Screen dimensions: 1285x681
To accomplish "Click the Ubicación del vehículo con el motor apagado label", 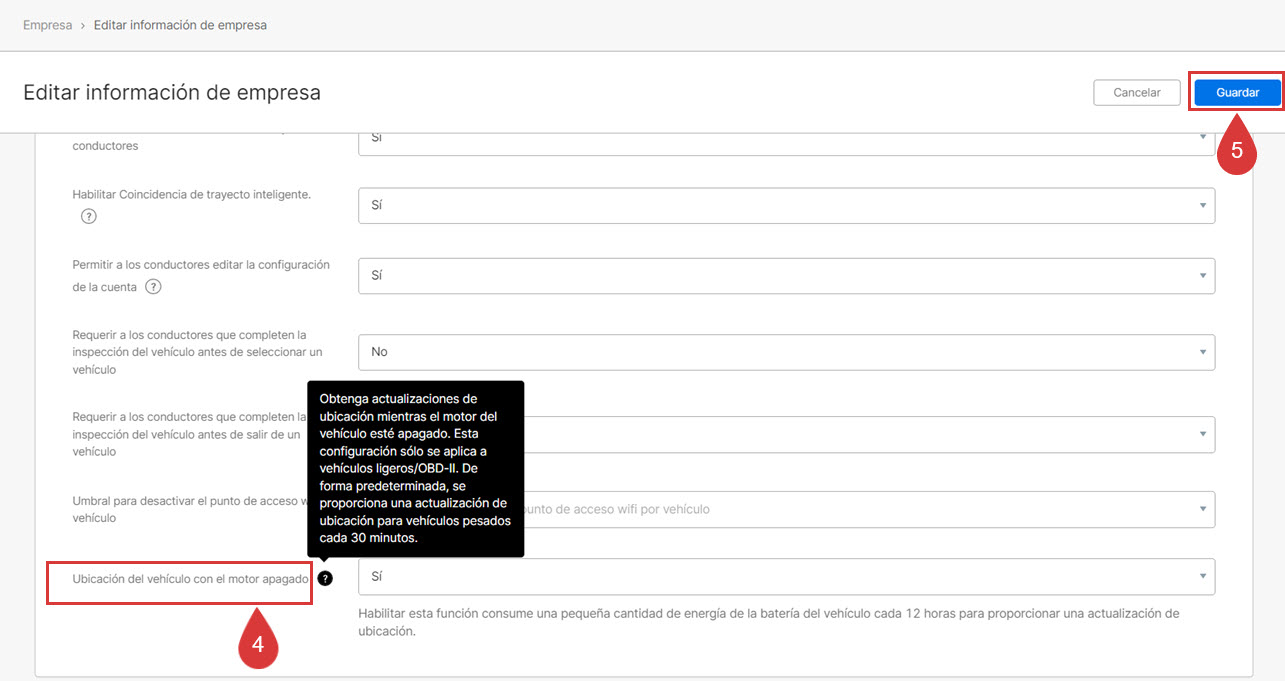I will pos(190,578).
